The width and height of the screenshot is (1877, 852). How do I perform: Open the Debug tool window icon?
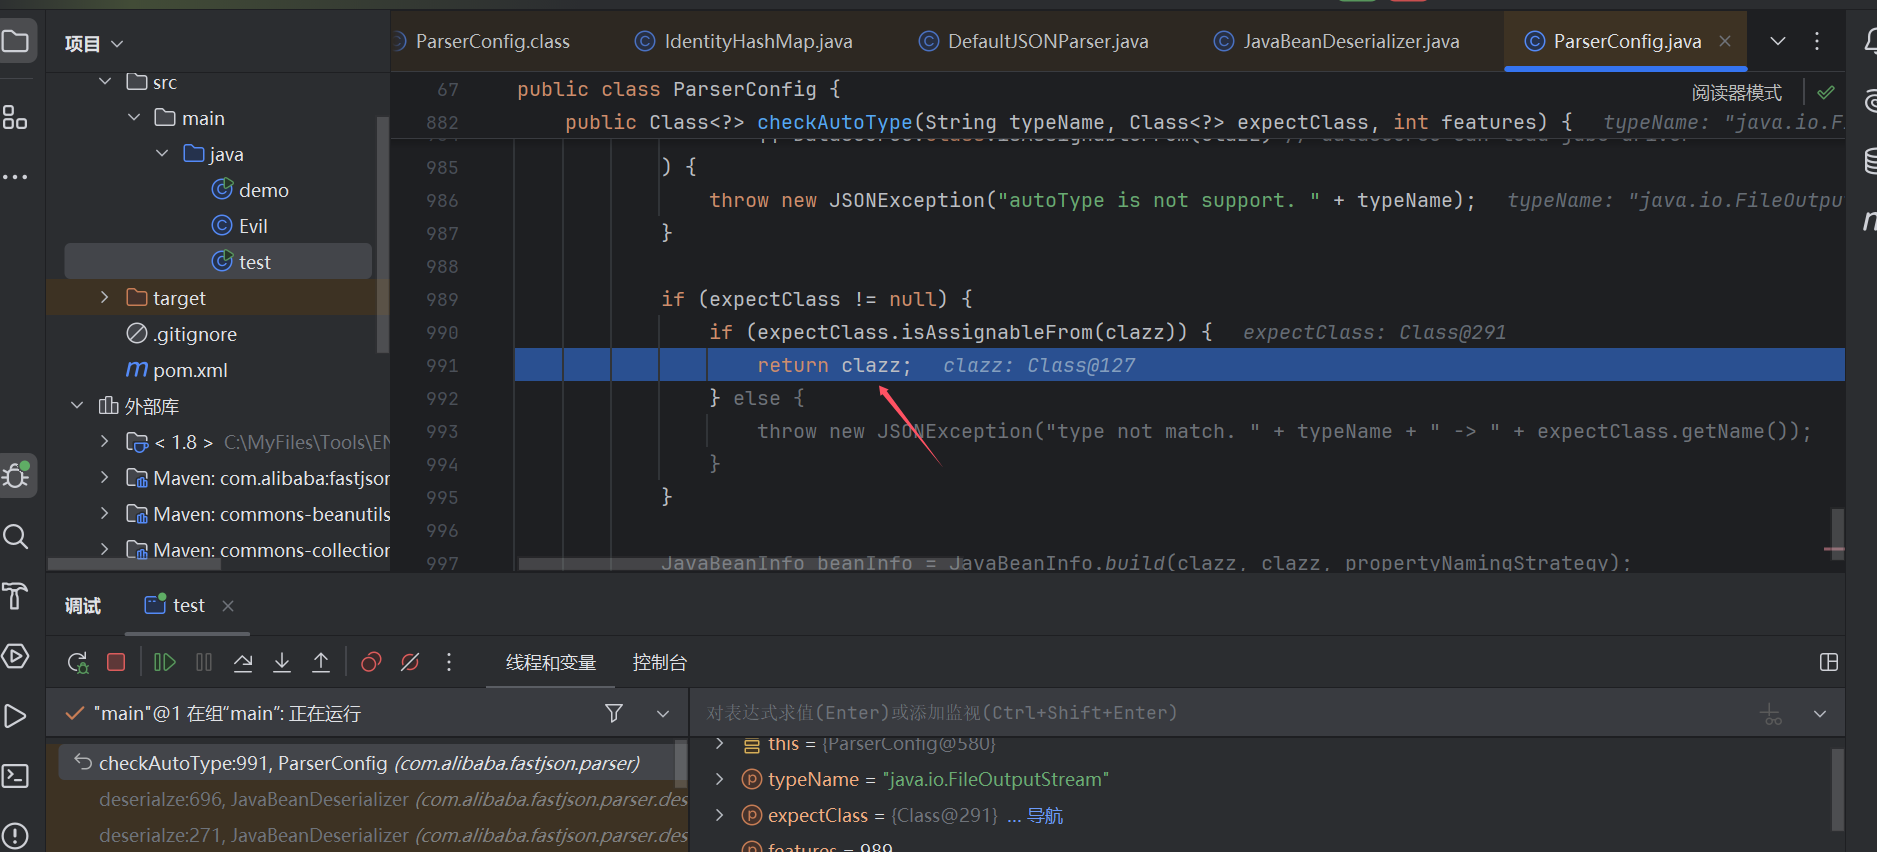click(x=16, y=475)
